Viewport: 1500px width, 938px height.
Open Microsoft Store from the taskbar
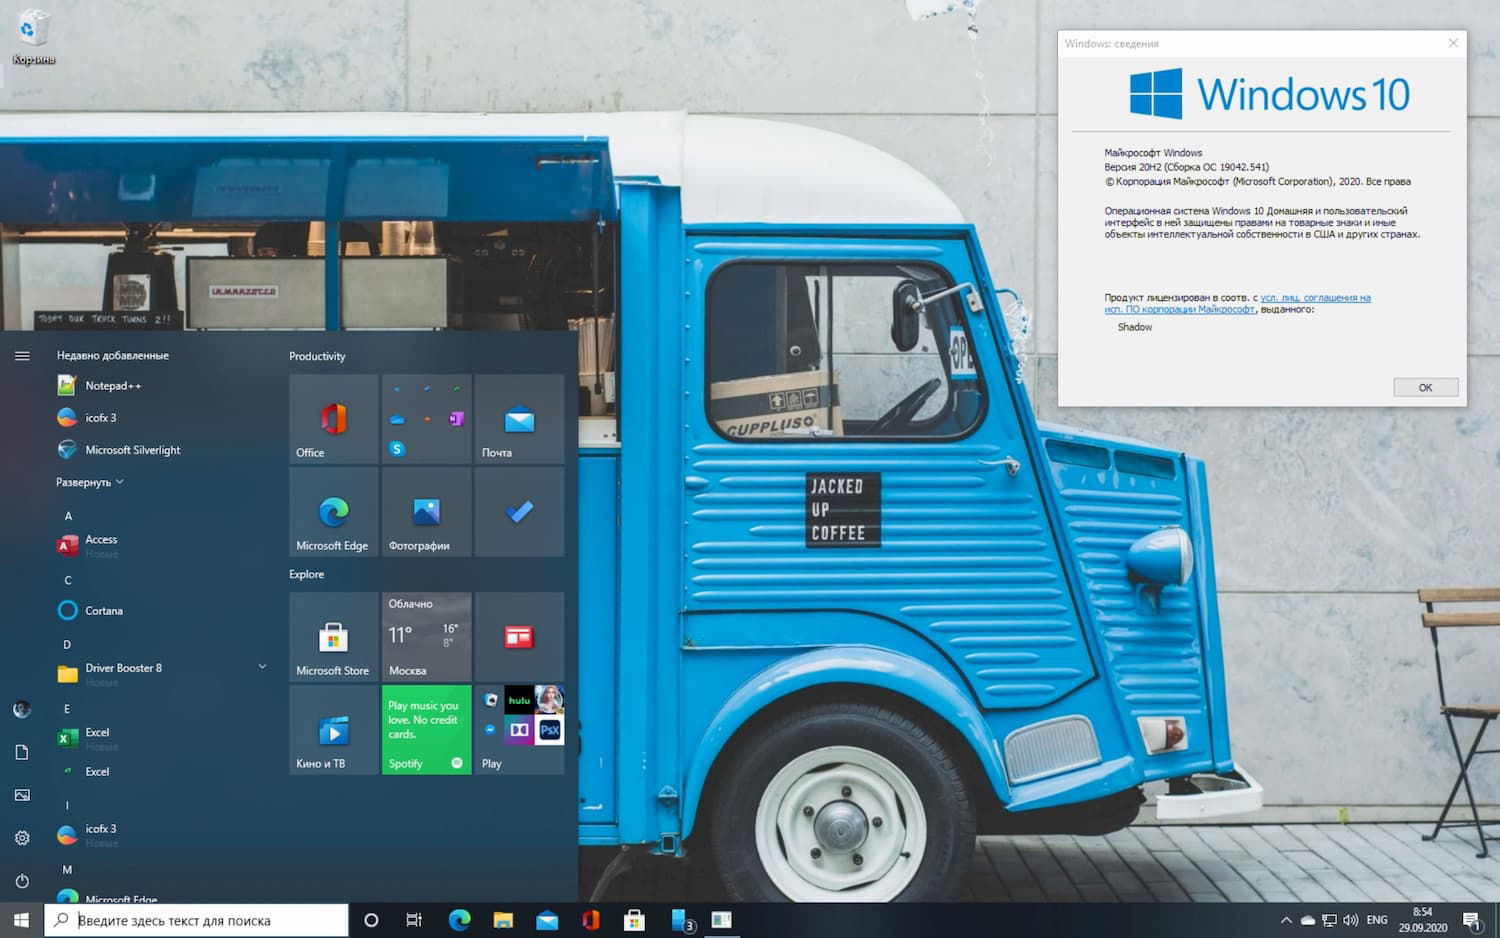[x=634, y=920]
